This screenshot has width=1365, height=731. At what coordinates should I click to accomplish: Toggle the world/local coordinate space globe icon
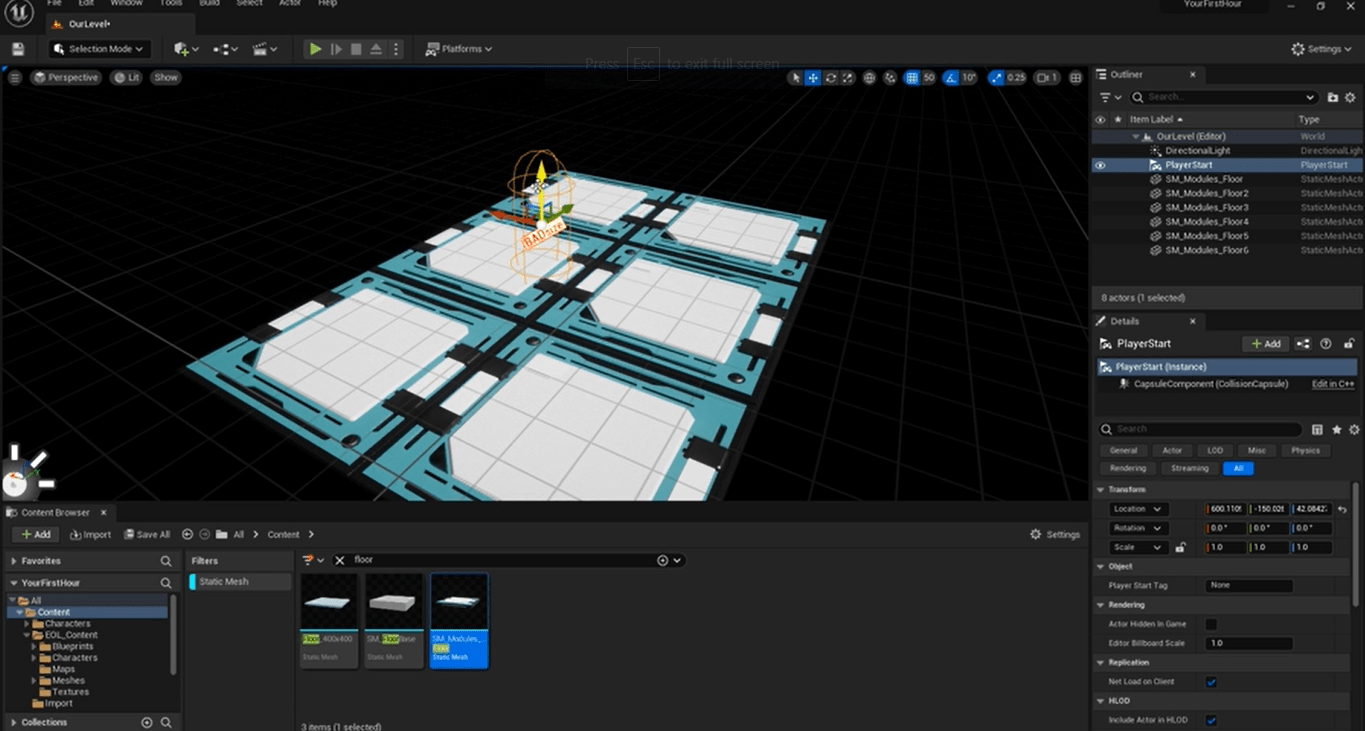pos(869,78)
